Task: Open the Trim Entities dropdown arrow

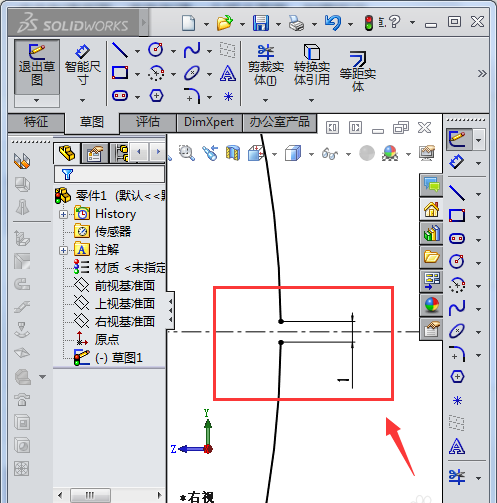Action: coord(266,100)
